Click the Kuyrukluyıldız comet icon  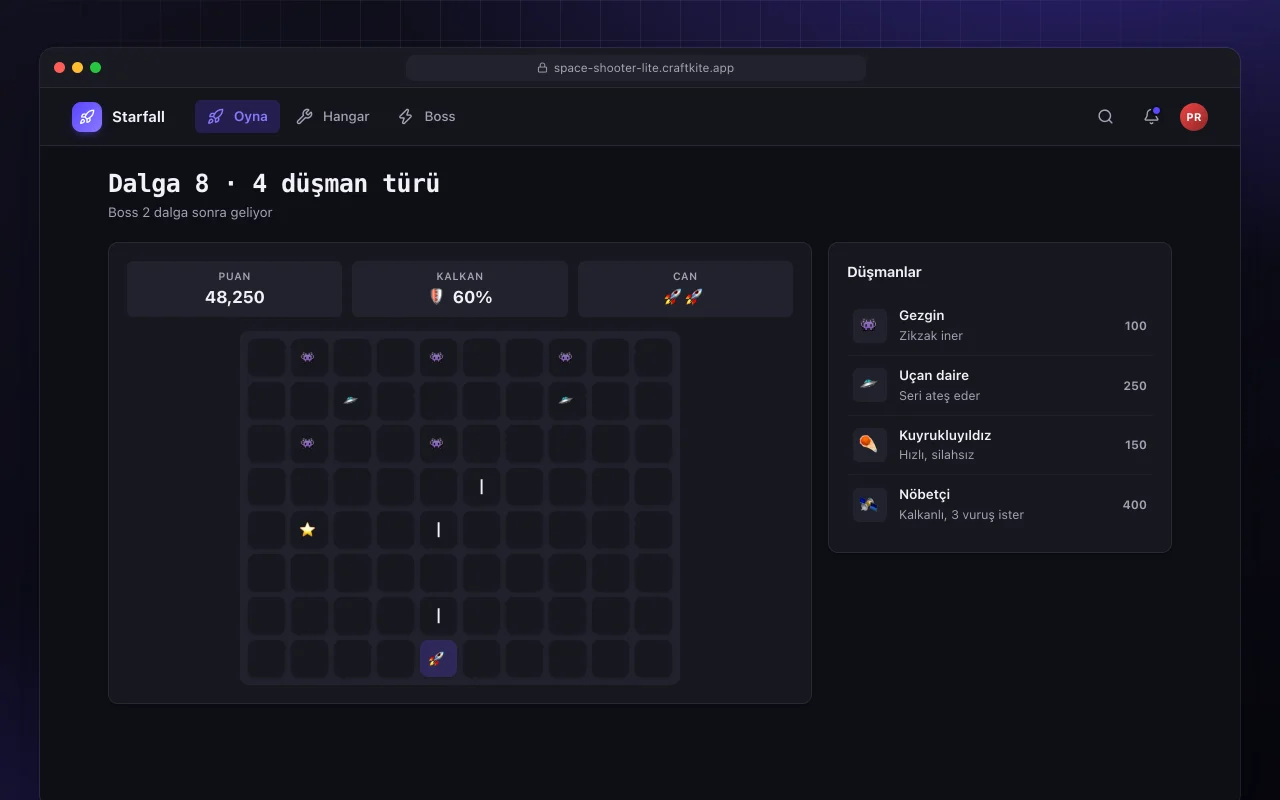click(869, 445)
